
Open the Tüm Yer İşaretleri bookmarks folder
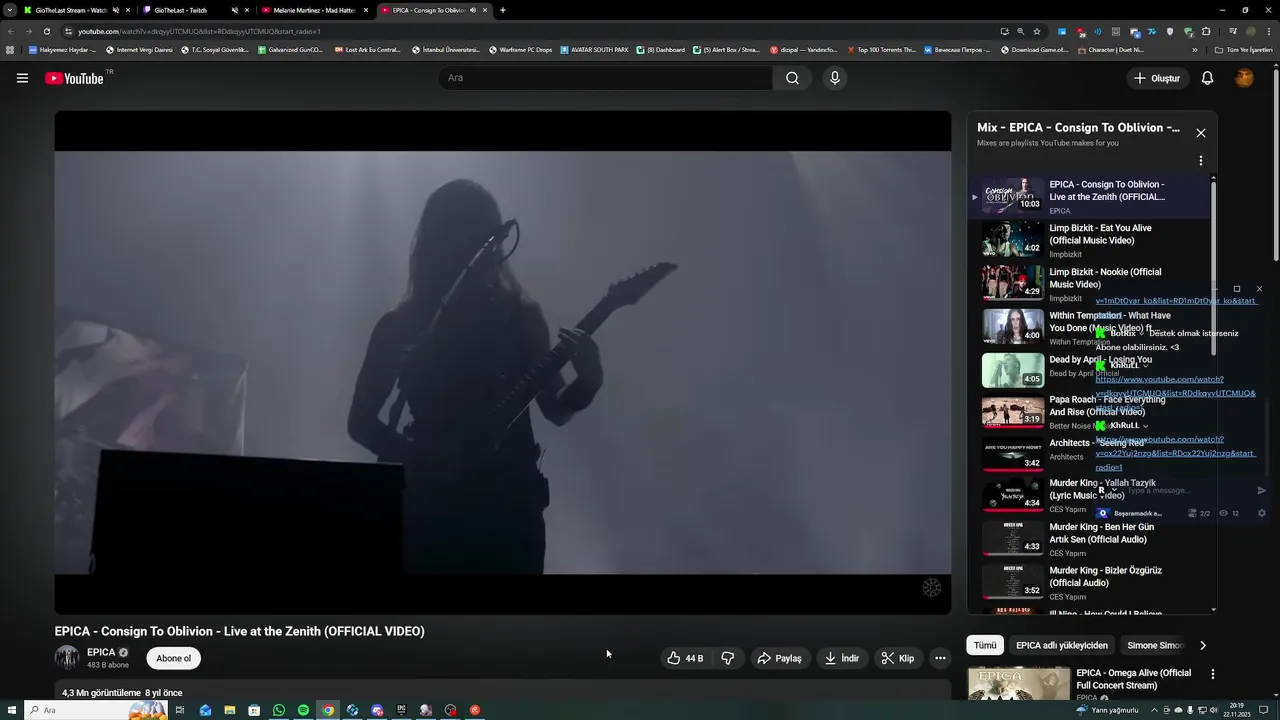tap(1243, 49)
